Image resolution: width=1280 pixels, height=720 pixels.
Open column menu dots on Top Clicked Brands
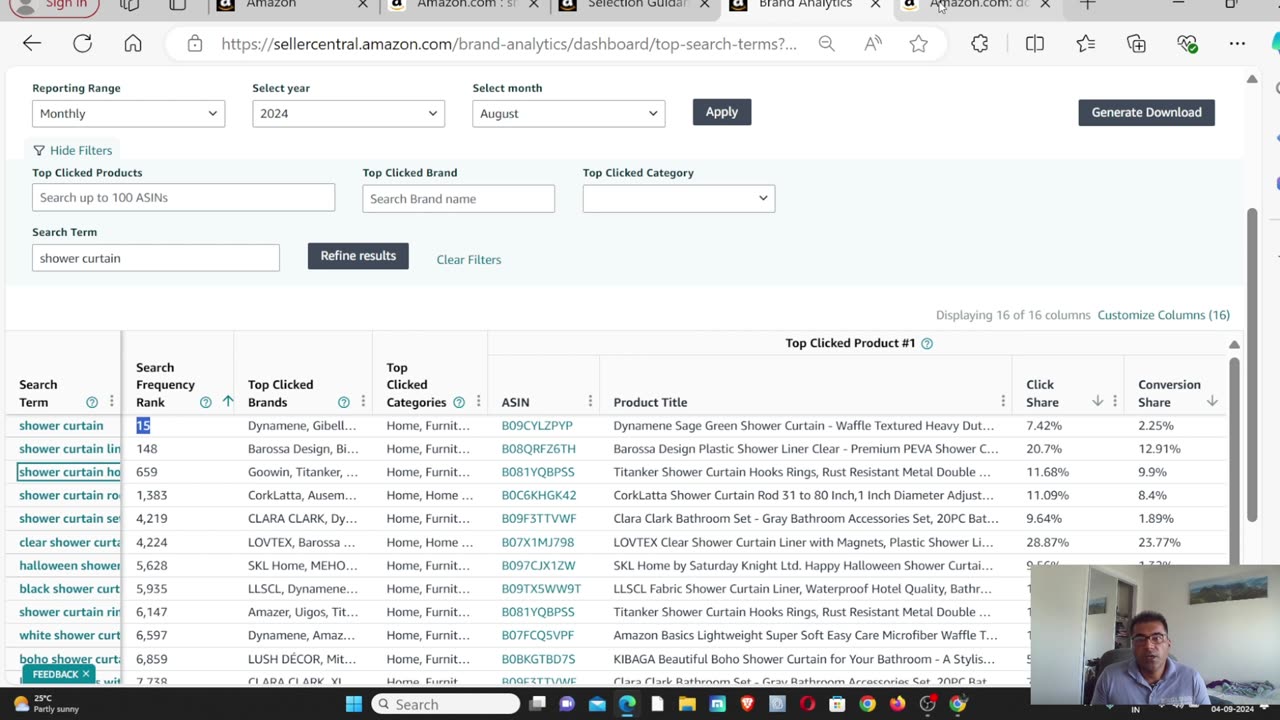tap(363, 402)
